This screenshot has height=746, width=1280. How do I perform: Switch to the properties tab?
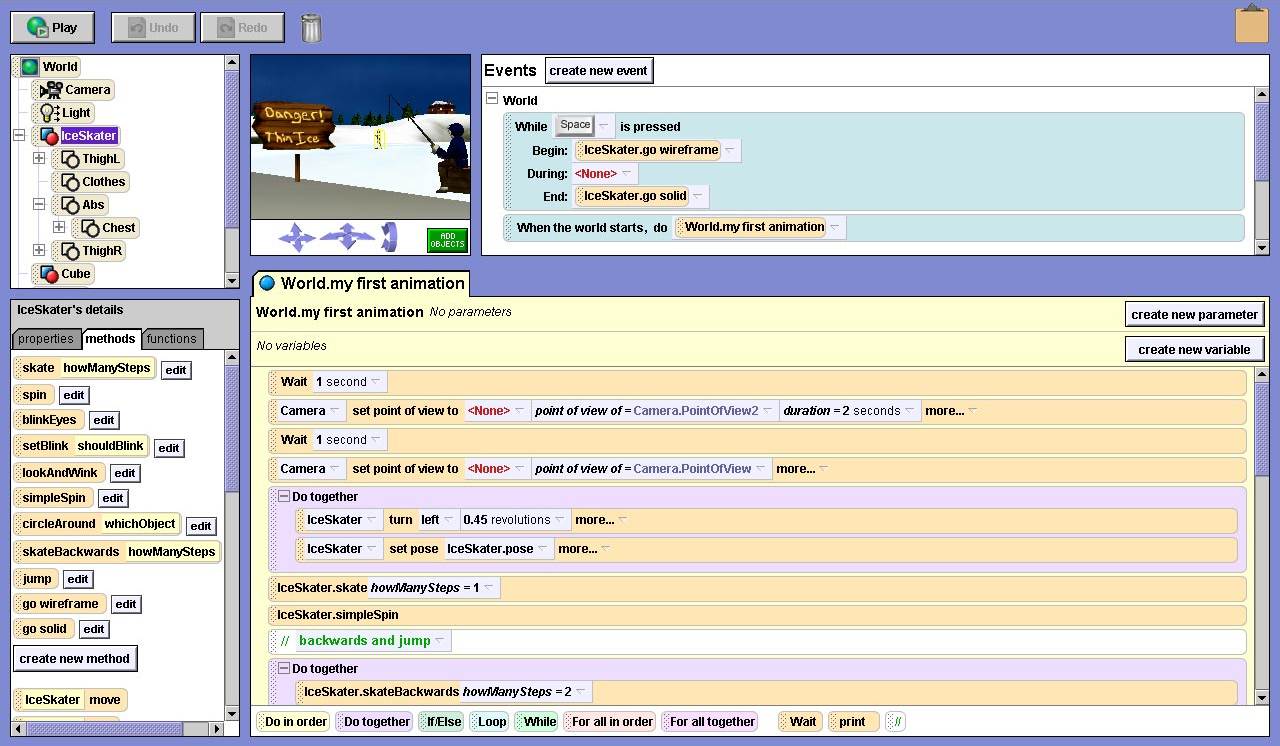coord(46,339)
